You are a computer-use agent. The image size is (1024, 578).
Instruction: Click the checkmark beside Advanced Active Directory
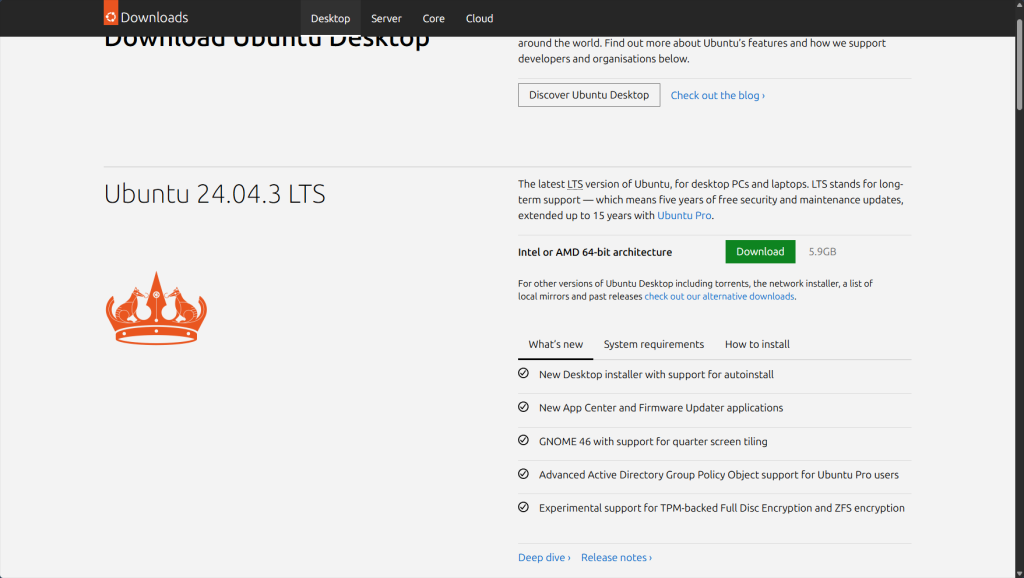pyautogui.click(x=523, y=474)
